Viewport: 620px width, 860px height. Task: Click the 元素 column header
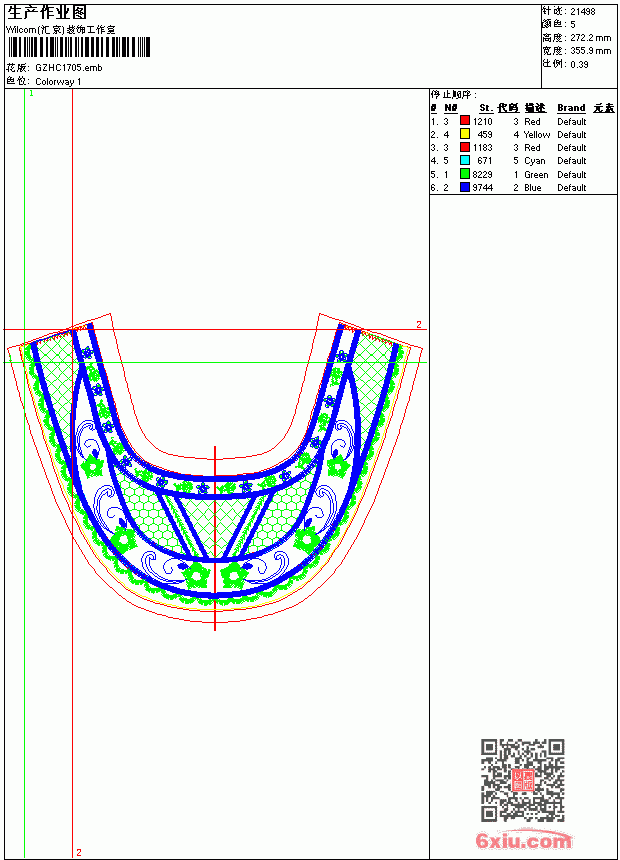604,108
